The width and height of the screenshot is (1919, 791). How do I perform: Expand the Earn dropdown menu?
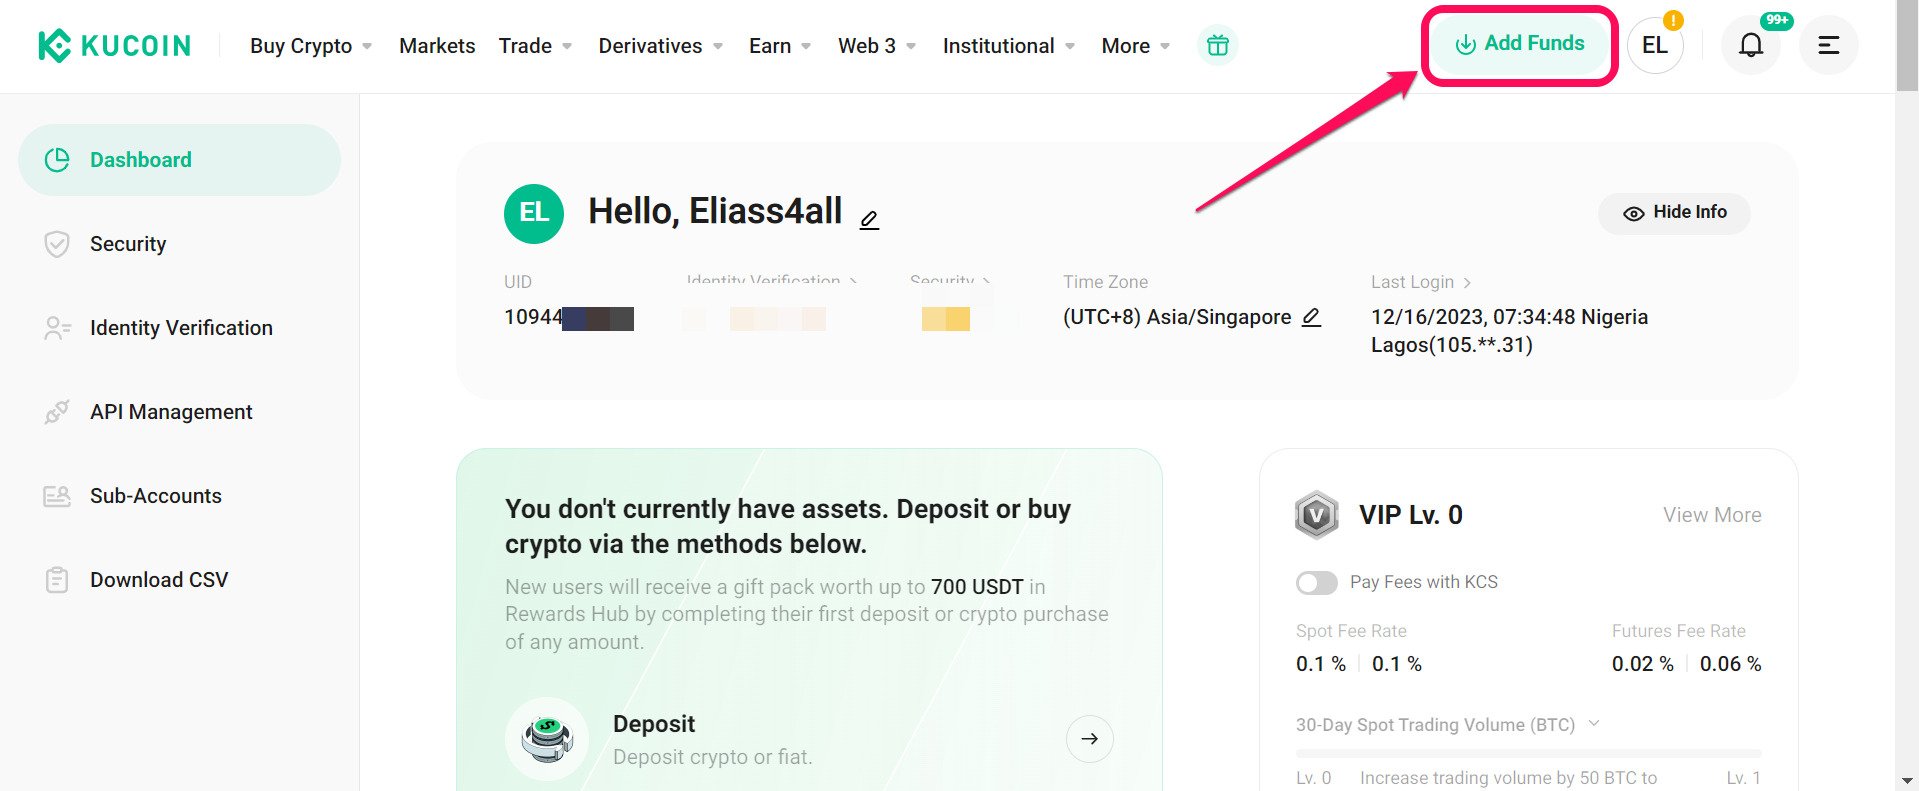[780, 46]
